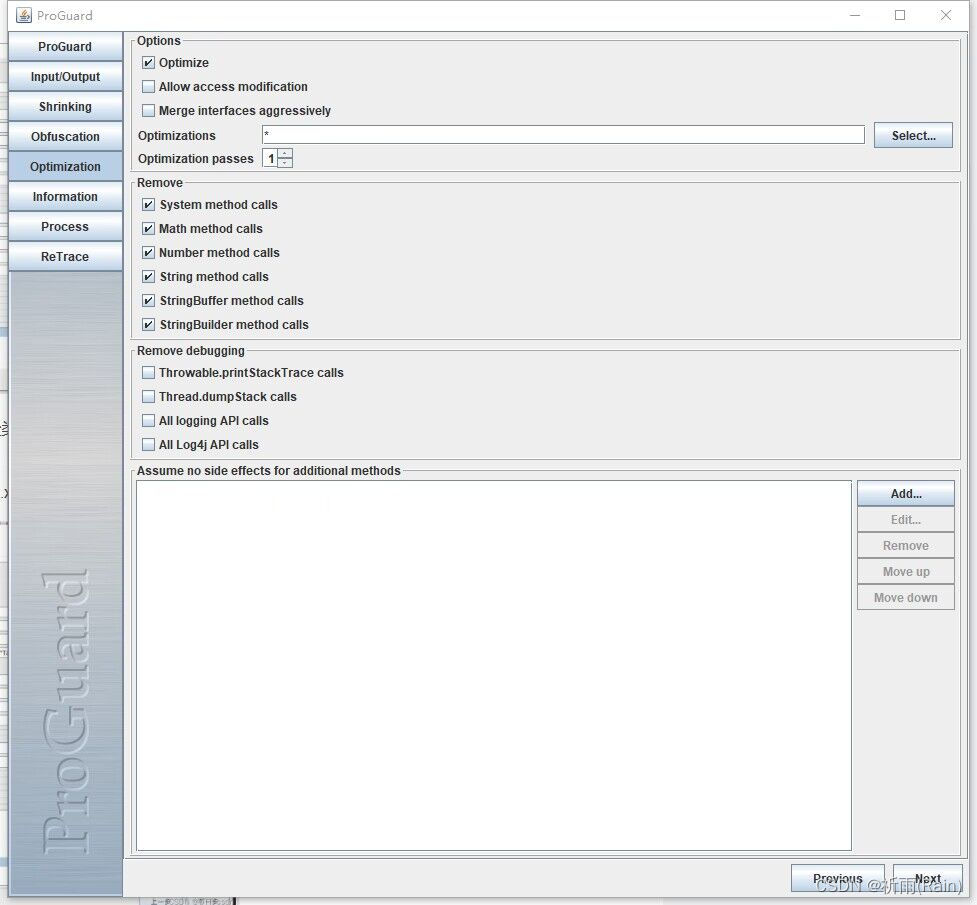Click the Move down button
This screenshot has width=977, height=905.
click(905, 597)
